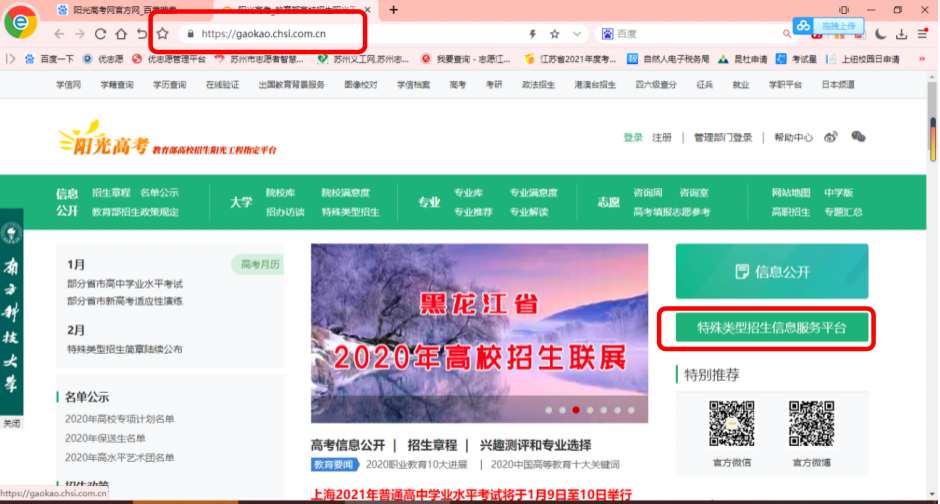Open the WeChat icon in the site header

click(x=858, y=137)
